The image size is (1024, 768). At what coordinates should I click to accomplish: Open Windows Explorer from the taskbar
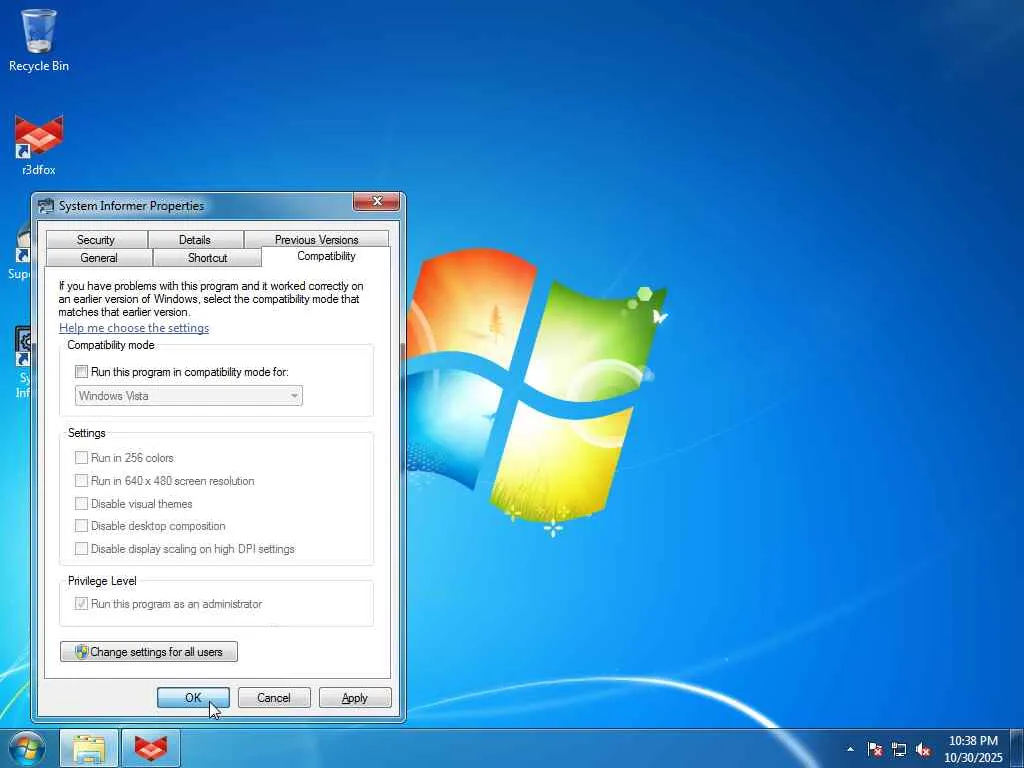(89, 748)
